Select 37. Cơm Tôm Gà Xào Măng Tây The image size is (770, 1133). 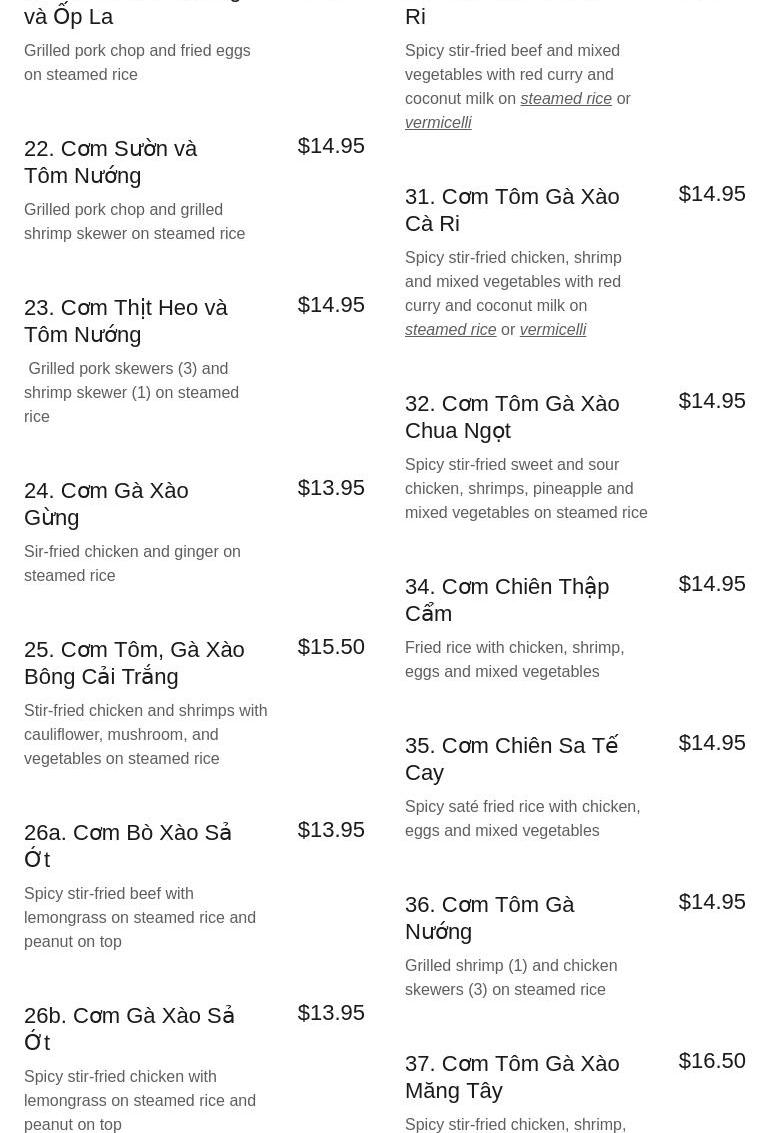click(x=512, y=1077)
